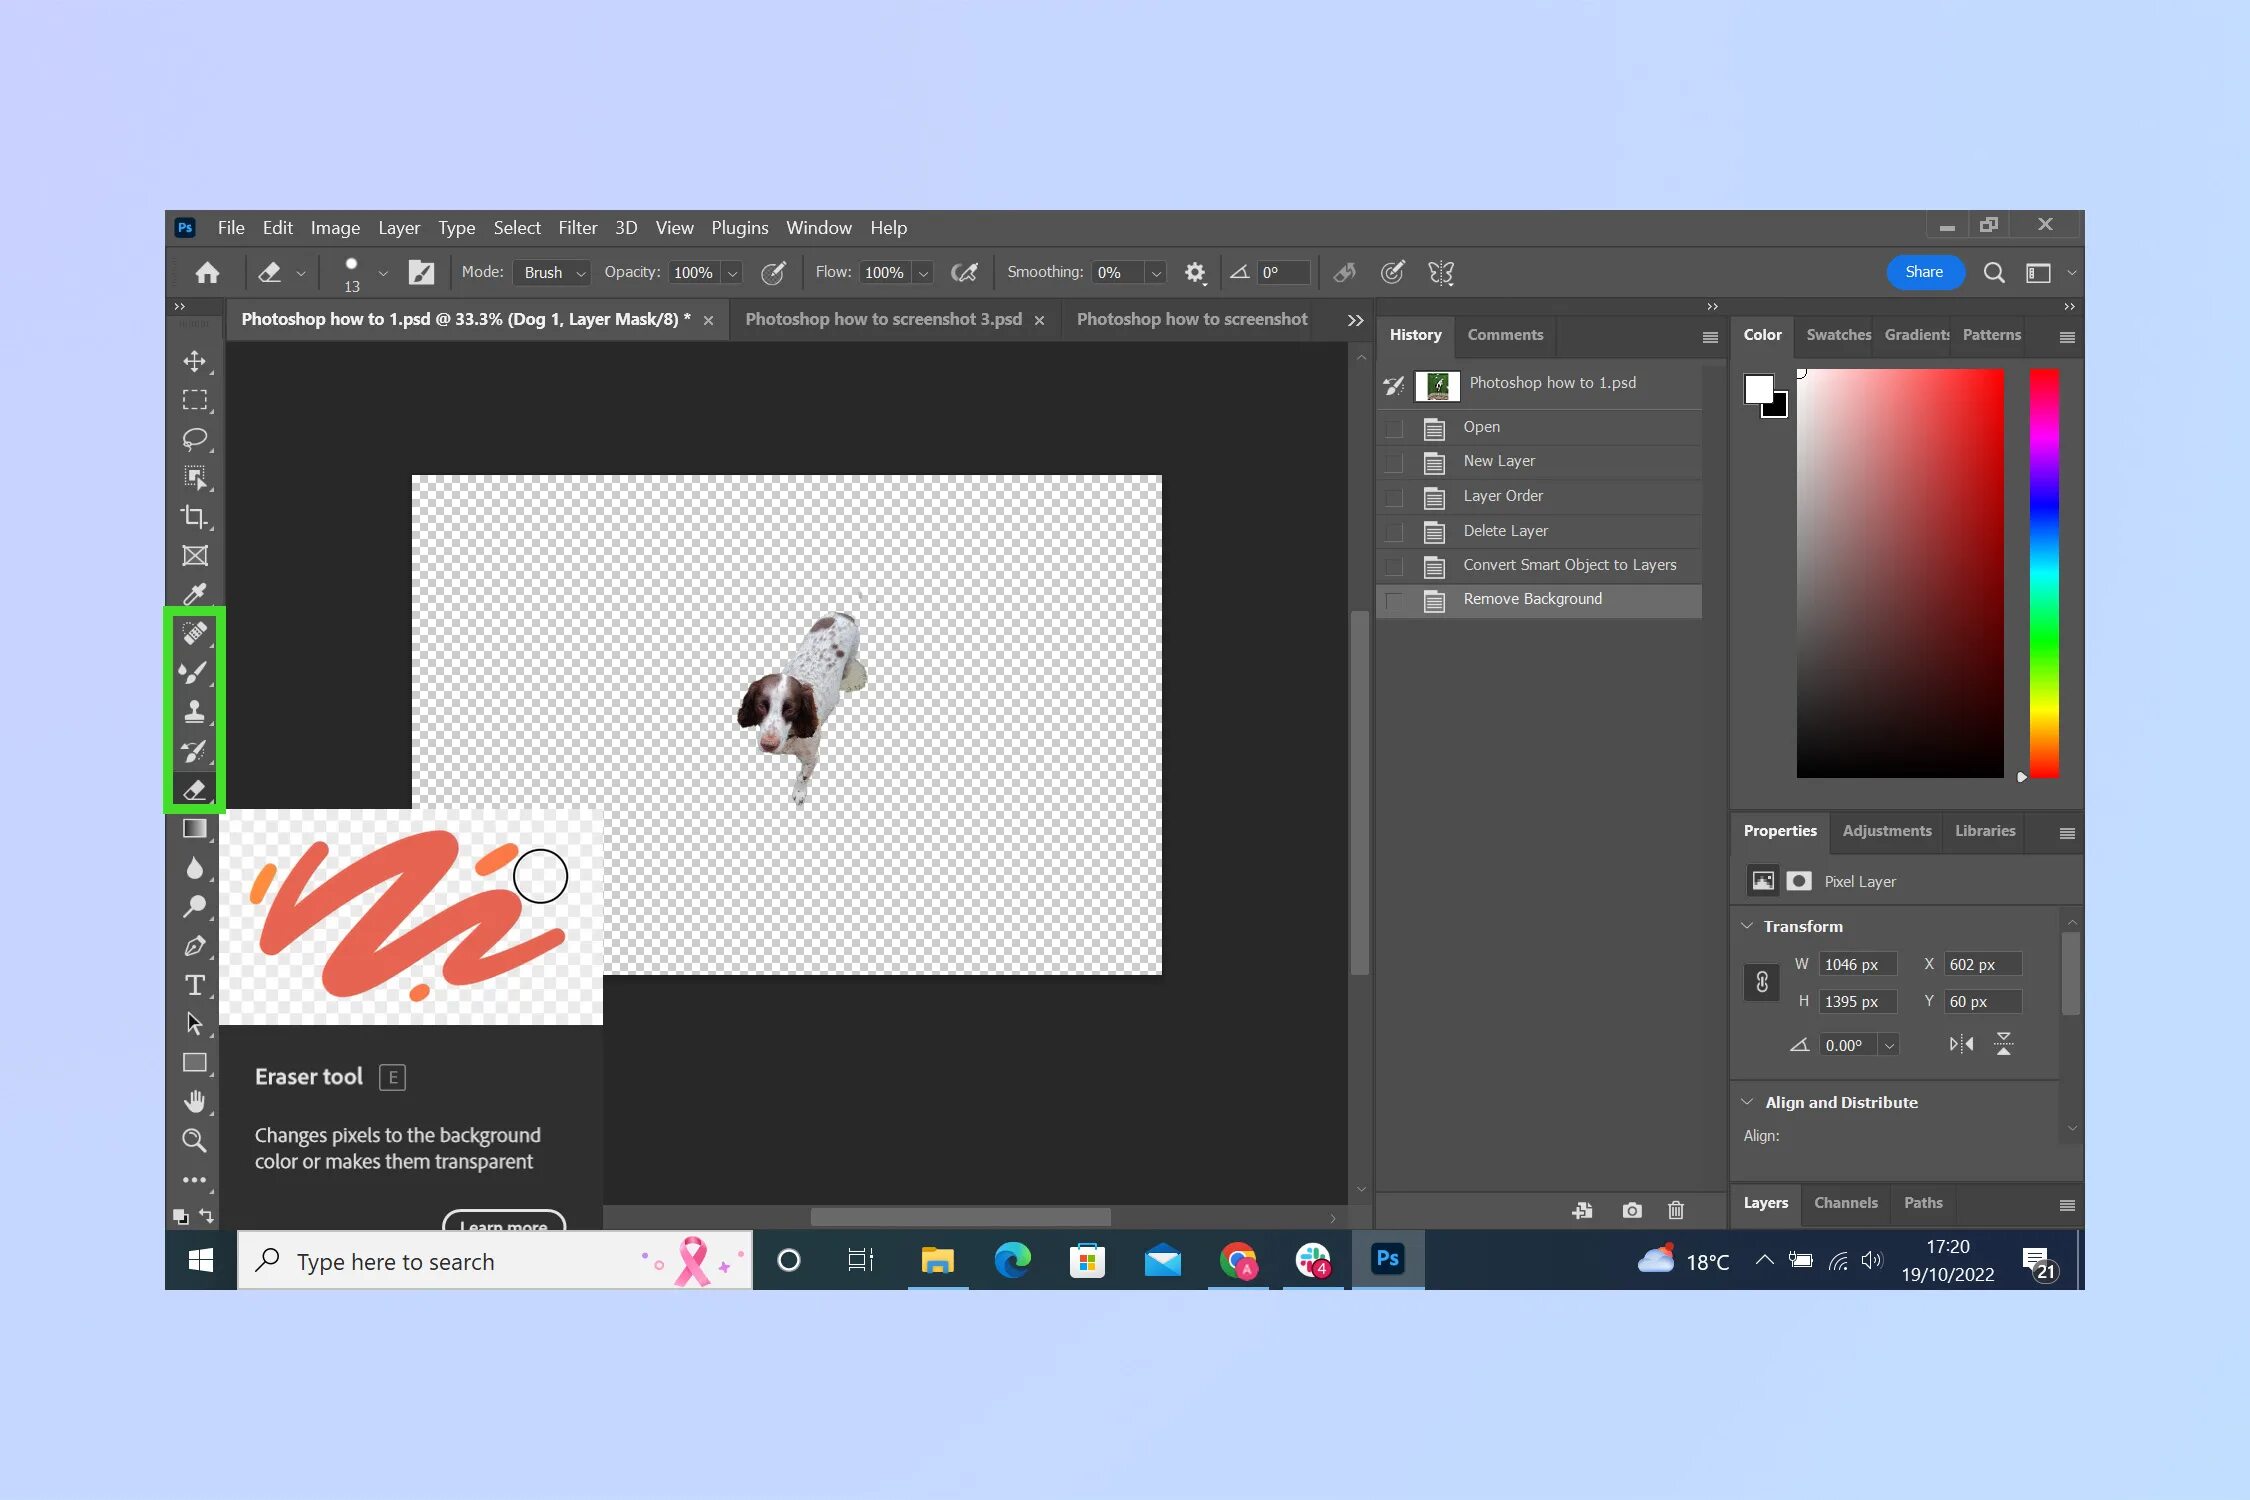Screen dimensions: 2250x1500
Task: Select the Crop tool in toolbar
Action: (194, 516)
